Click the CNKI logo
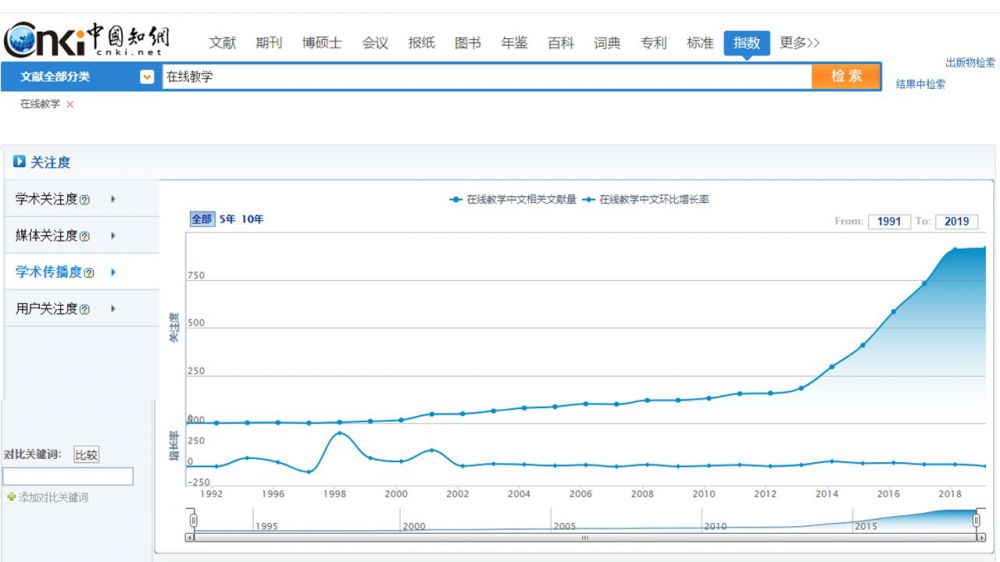Image resolution: width=1000 pixels, height=562 pixels. [86, 40]
